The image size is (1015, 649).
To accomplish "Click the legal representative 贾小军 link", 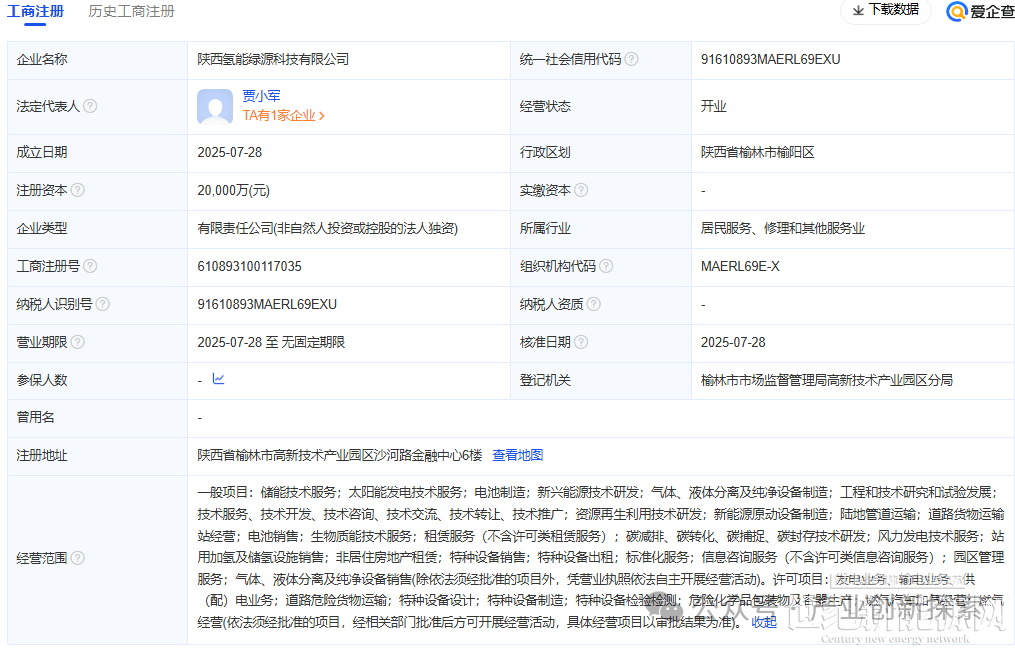I will [262, 95].
